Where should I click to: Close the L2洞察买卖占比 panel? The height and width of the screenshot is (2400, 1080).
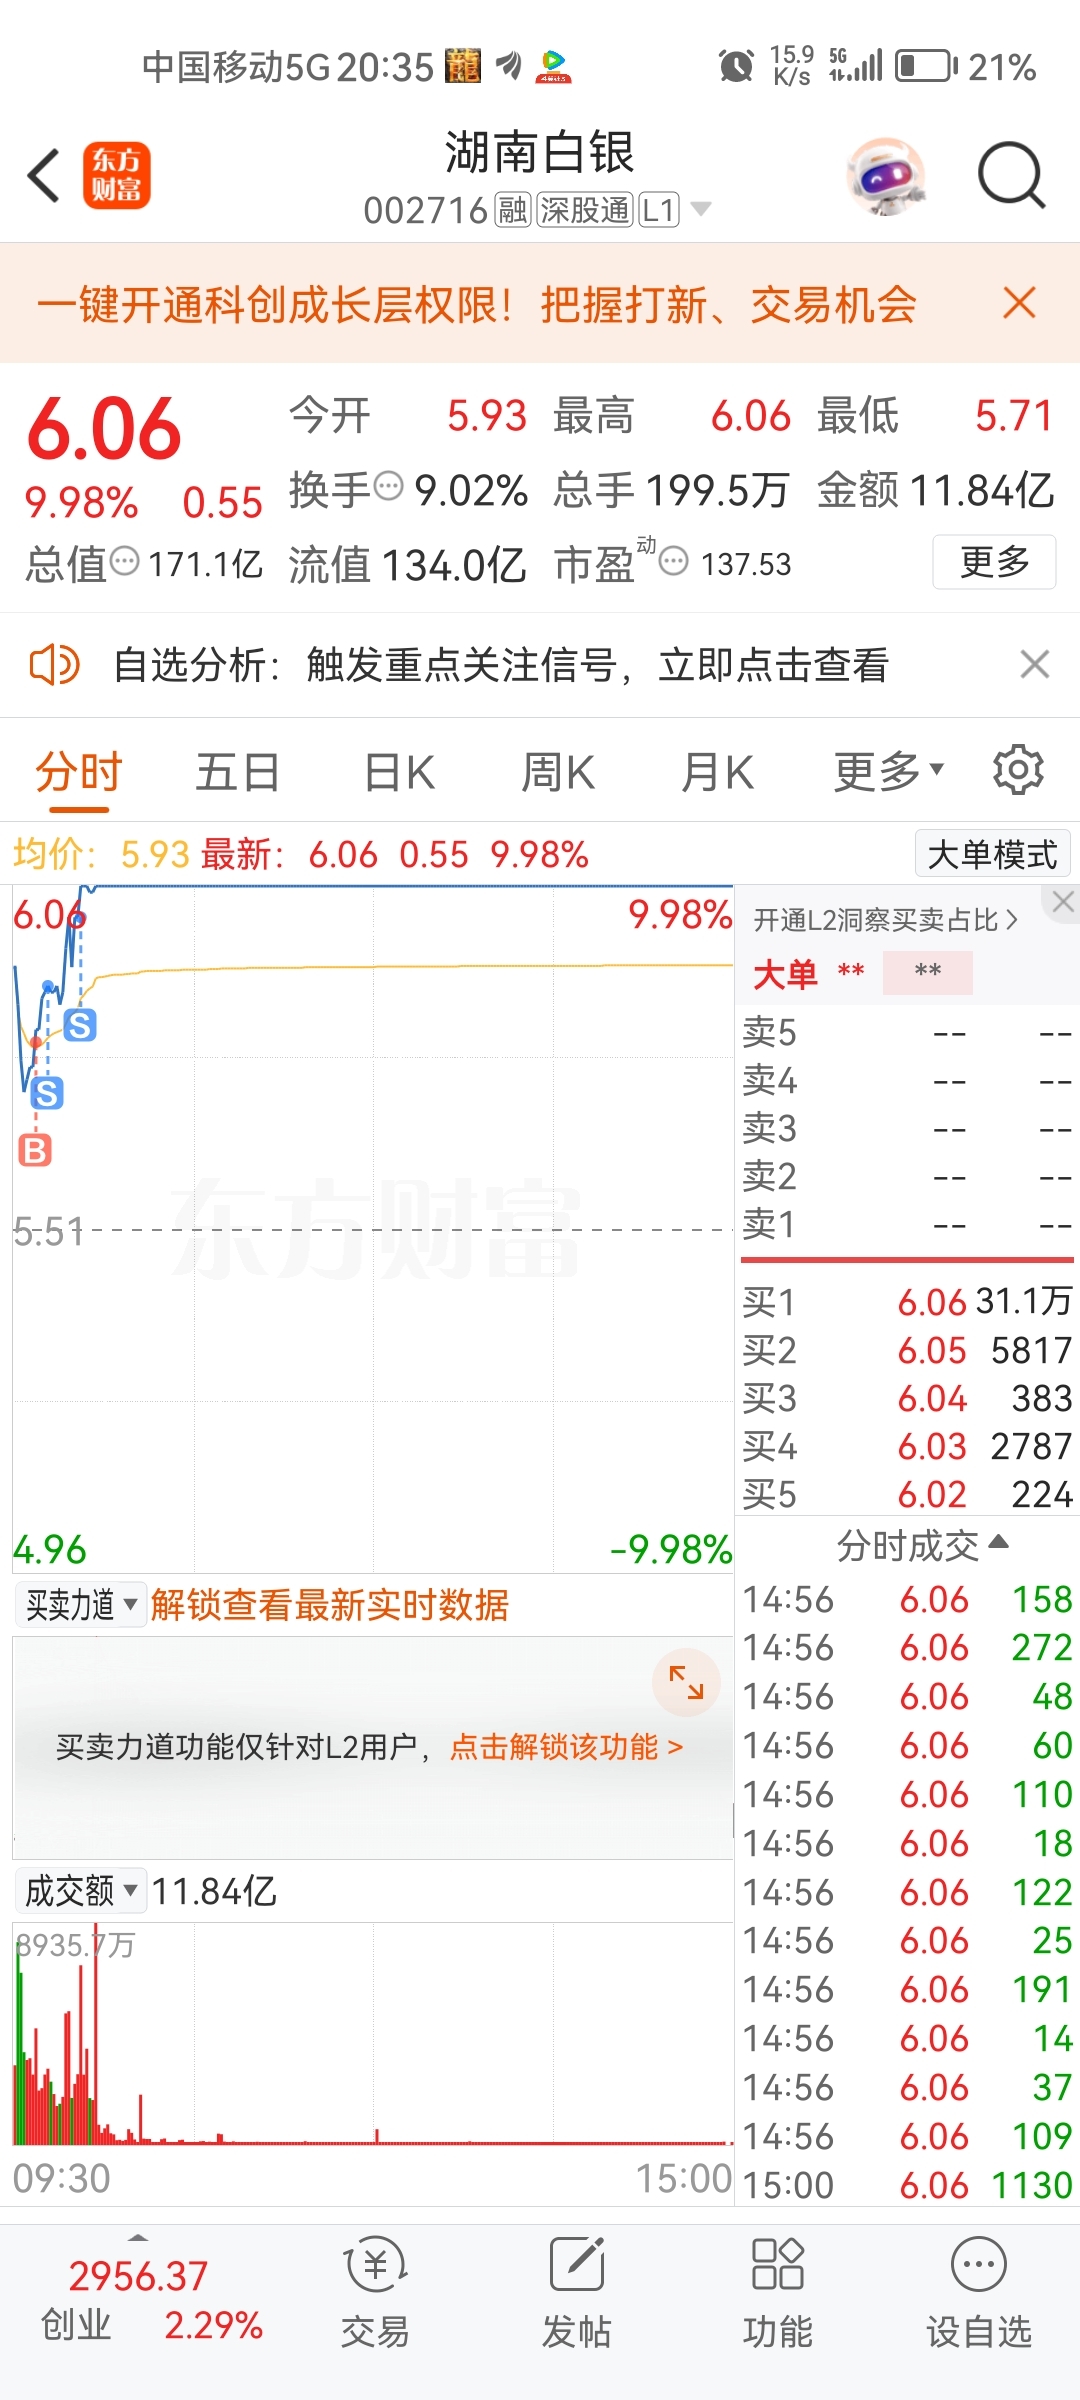1062,902
